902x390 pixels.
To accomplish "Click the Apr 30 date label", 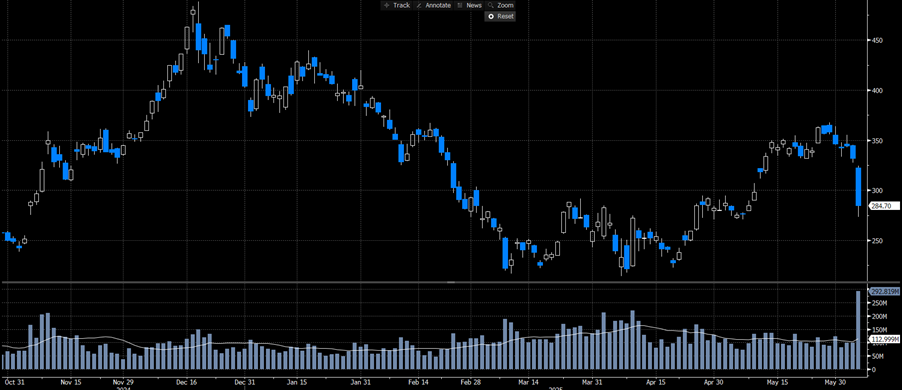I will tap(714, 381).
